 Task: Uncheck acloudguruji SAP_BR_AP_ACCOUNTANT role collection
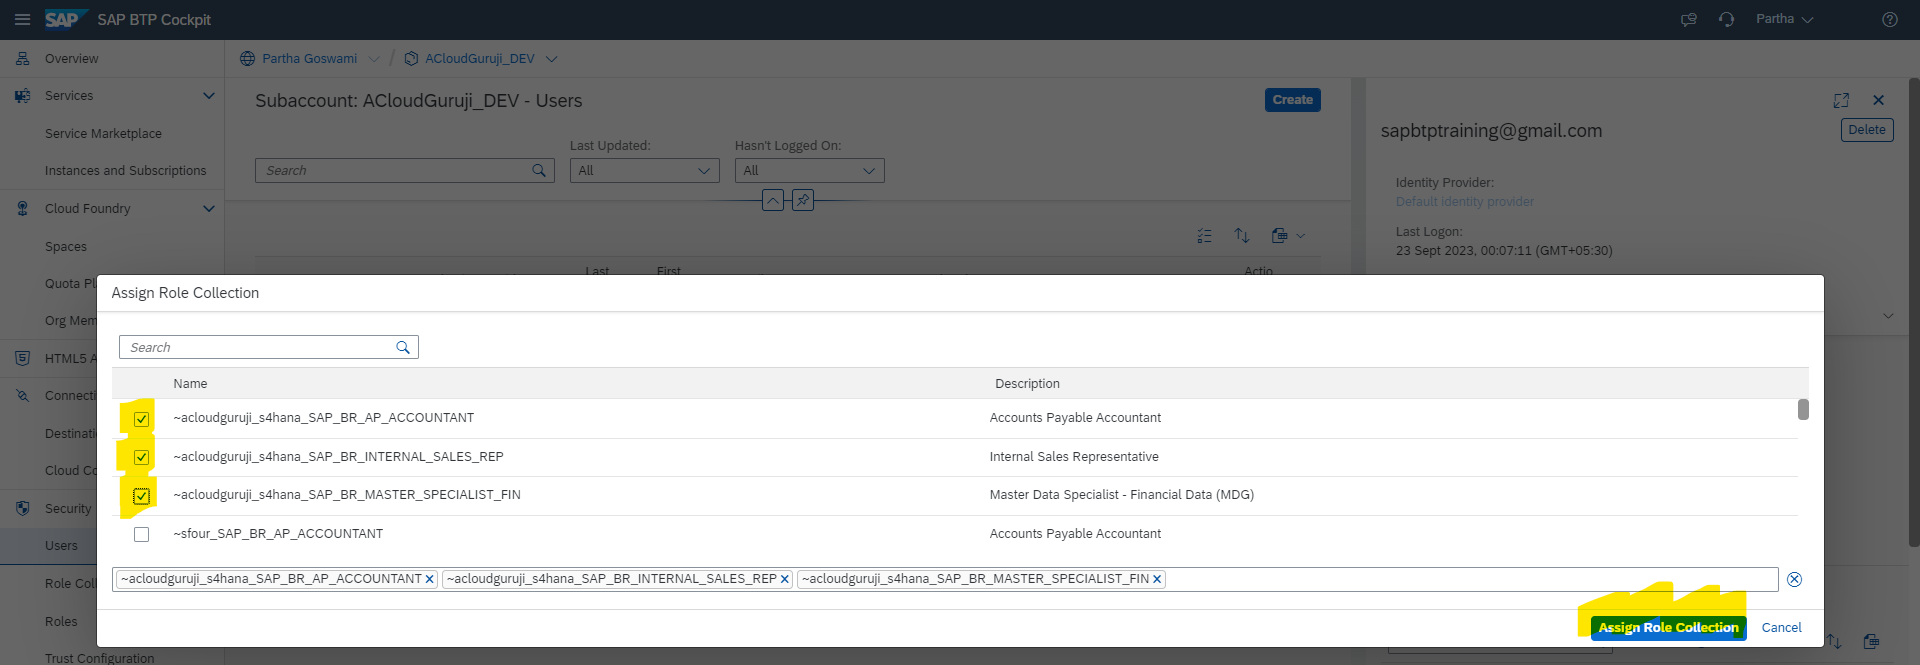[141, 419]
